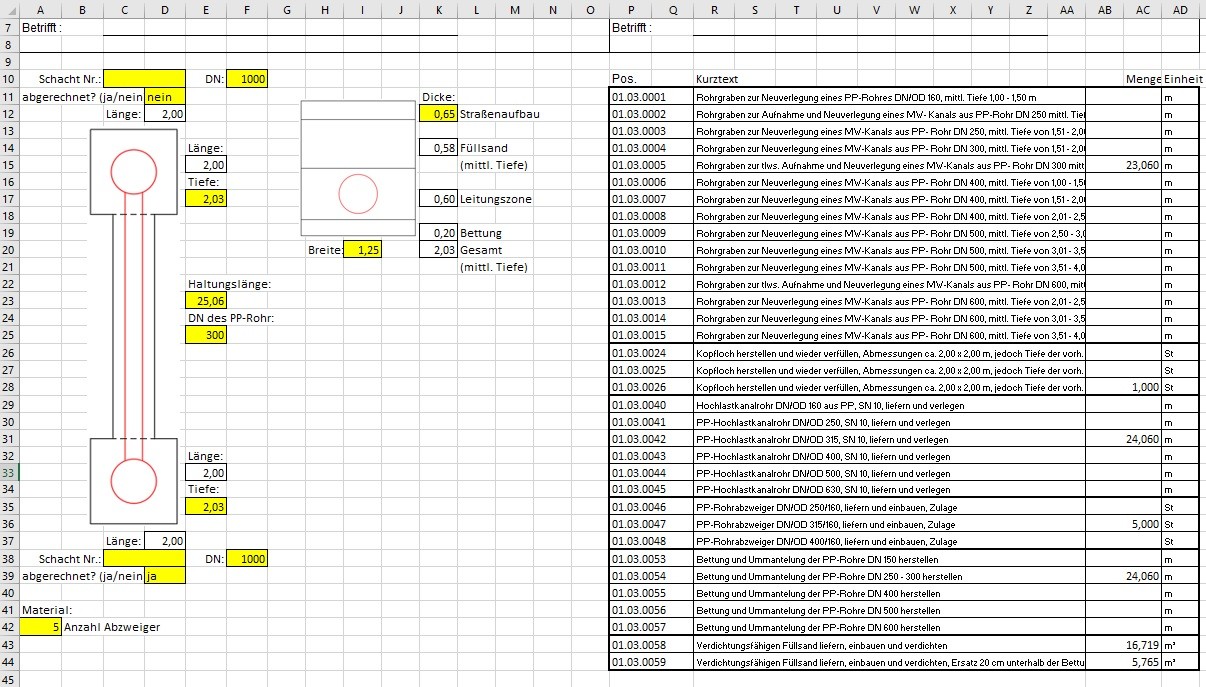Click the Breite cell showing 1,25

click(x=362, y=250)
